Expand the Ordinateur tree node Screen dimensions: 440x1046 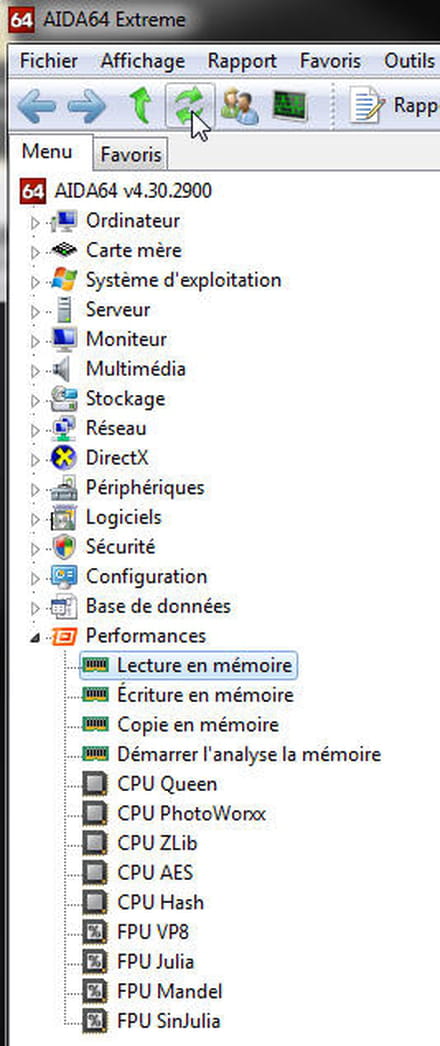[35, 222]
